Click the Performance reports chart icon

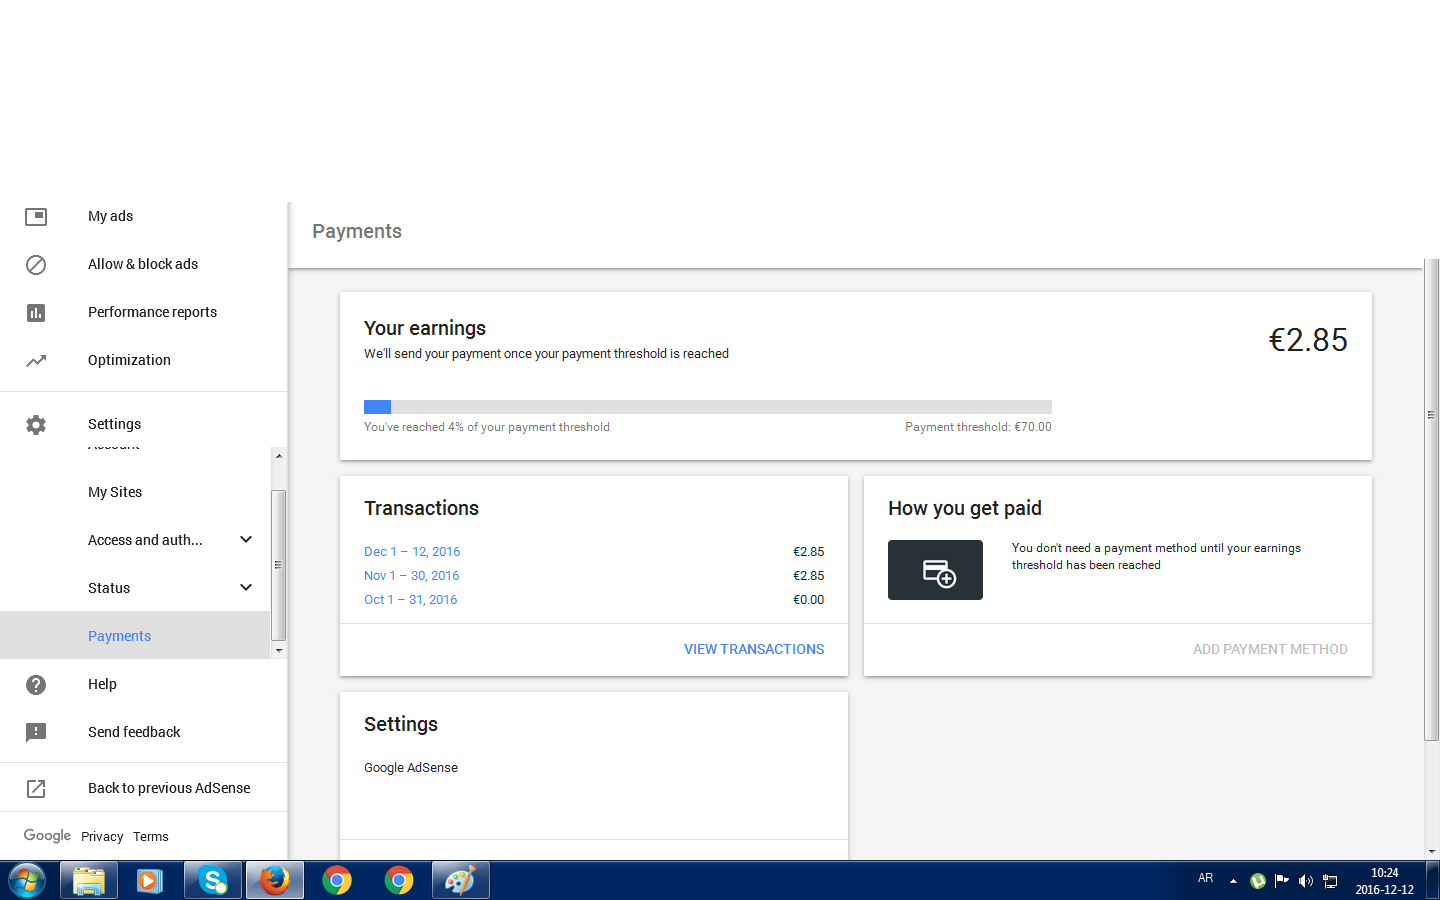(36, 312)
